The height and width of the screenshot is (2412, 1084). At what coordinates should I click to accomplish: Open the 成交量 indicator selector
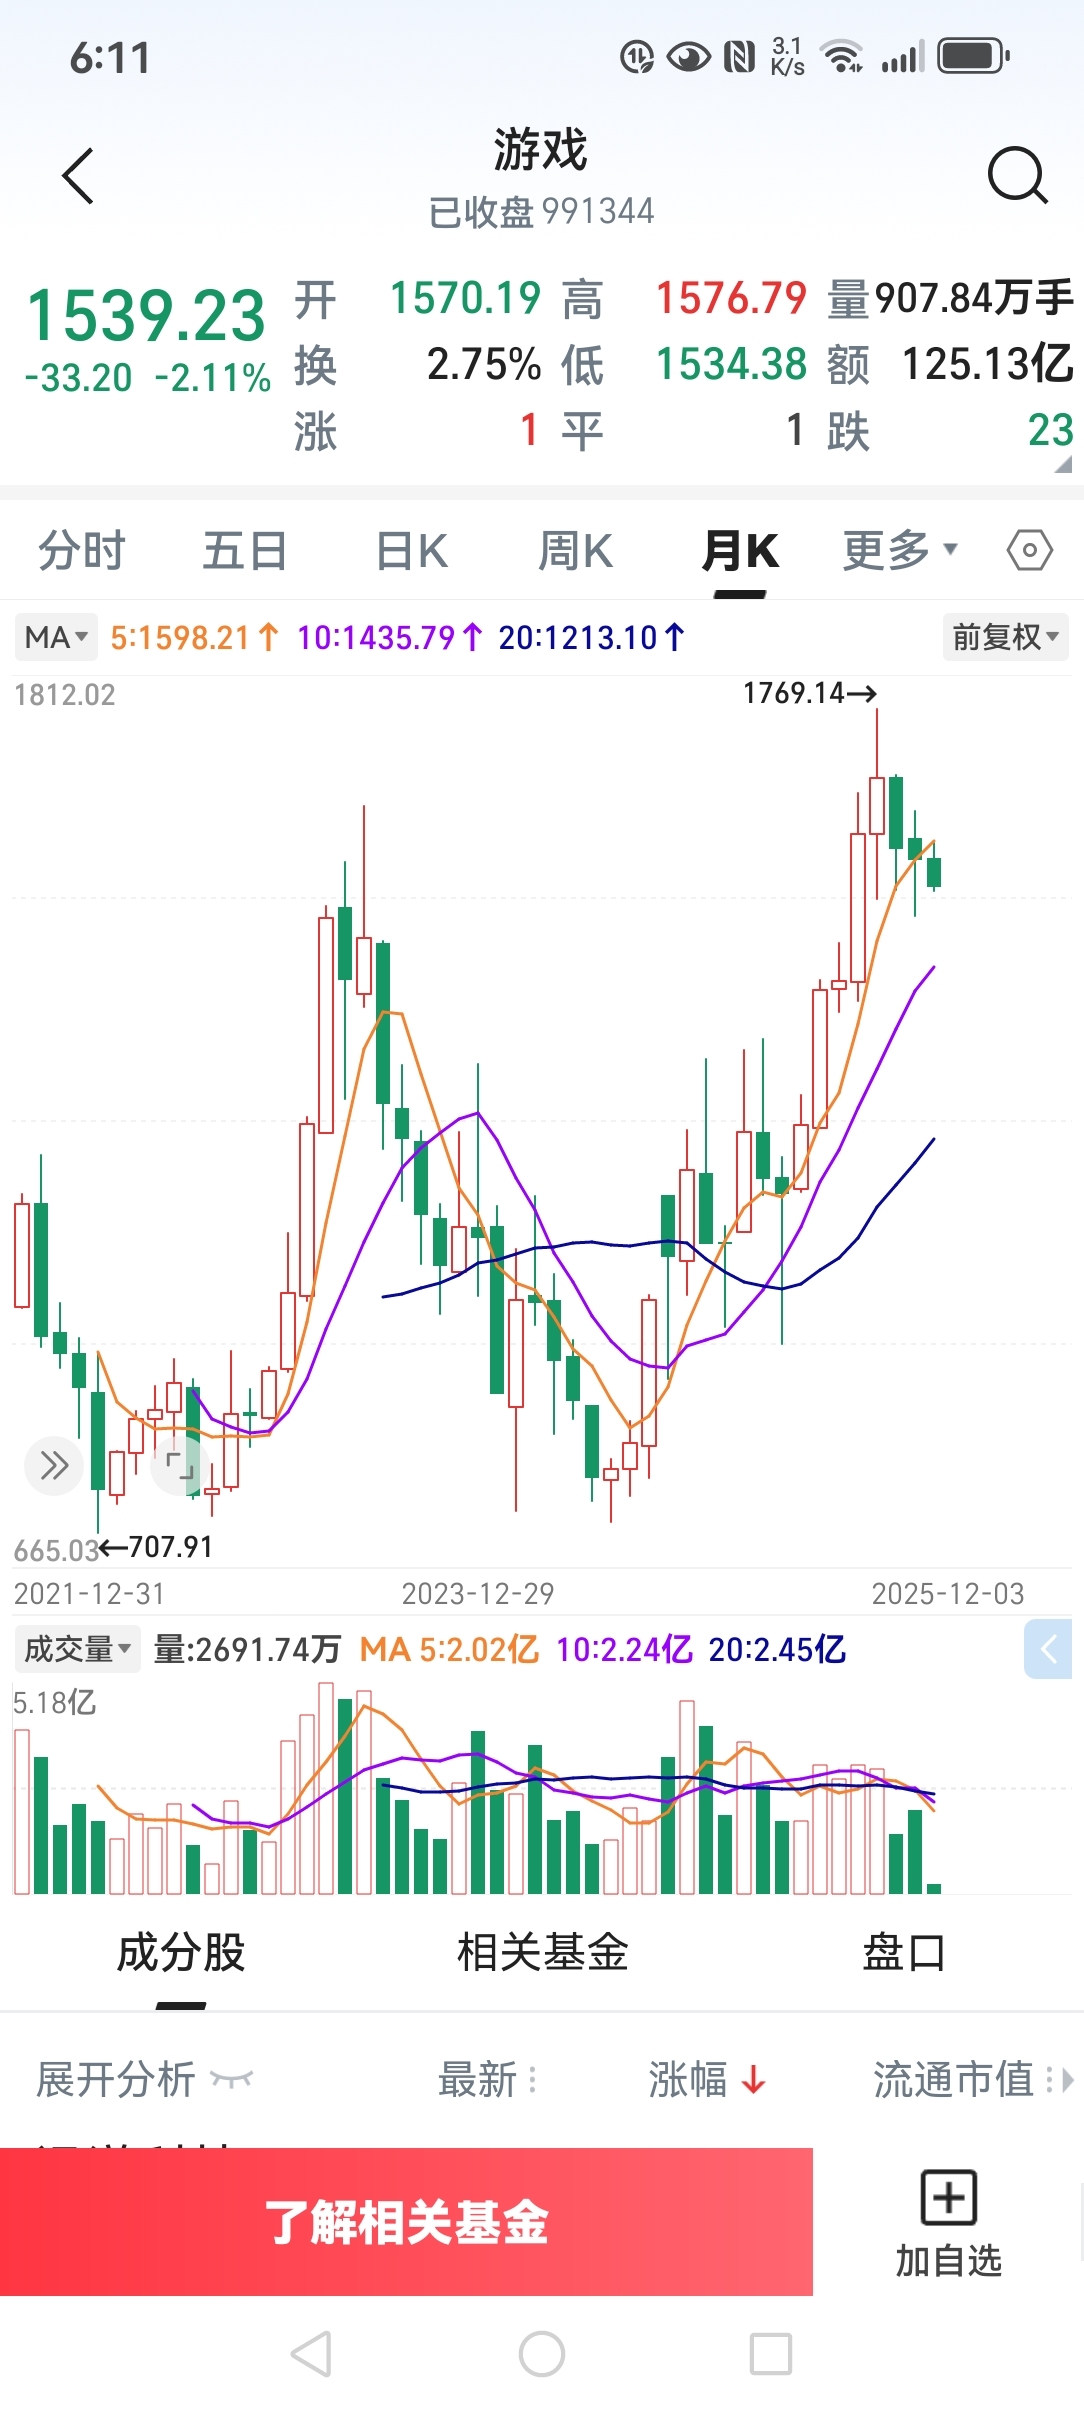pyautogui.click(x=77, y=1649)
